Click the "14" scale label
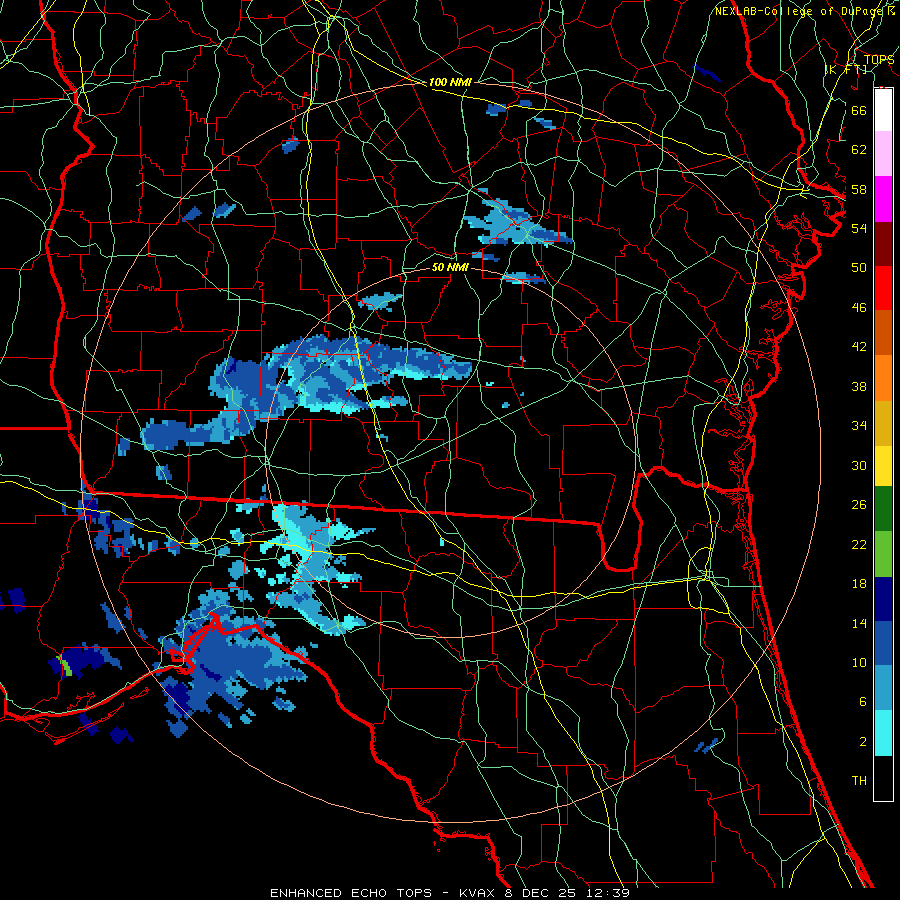This screenshot has width=900, height=900. coord(859,623)
